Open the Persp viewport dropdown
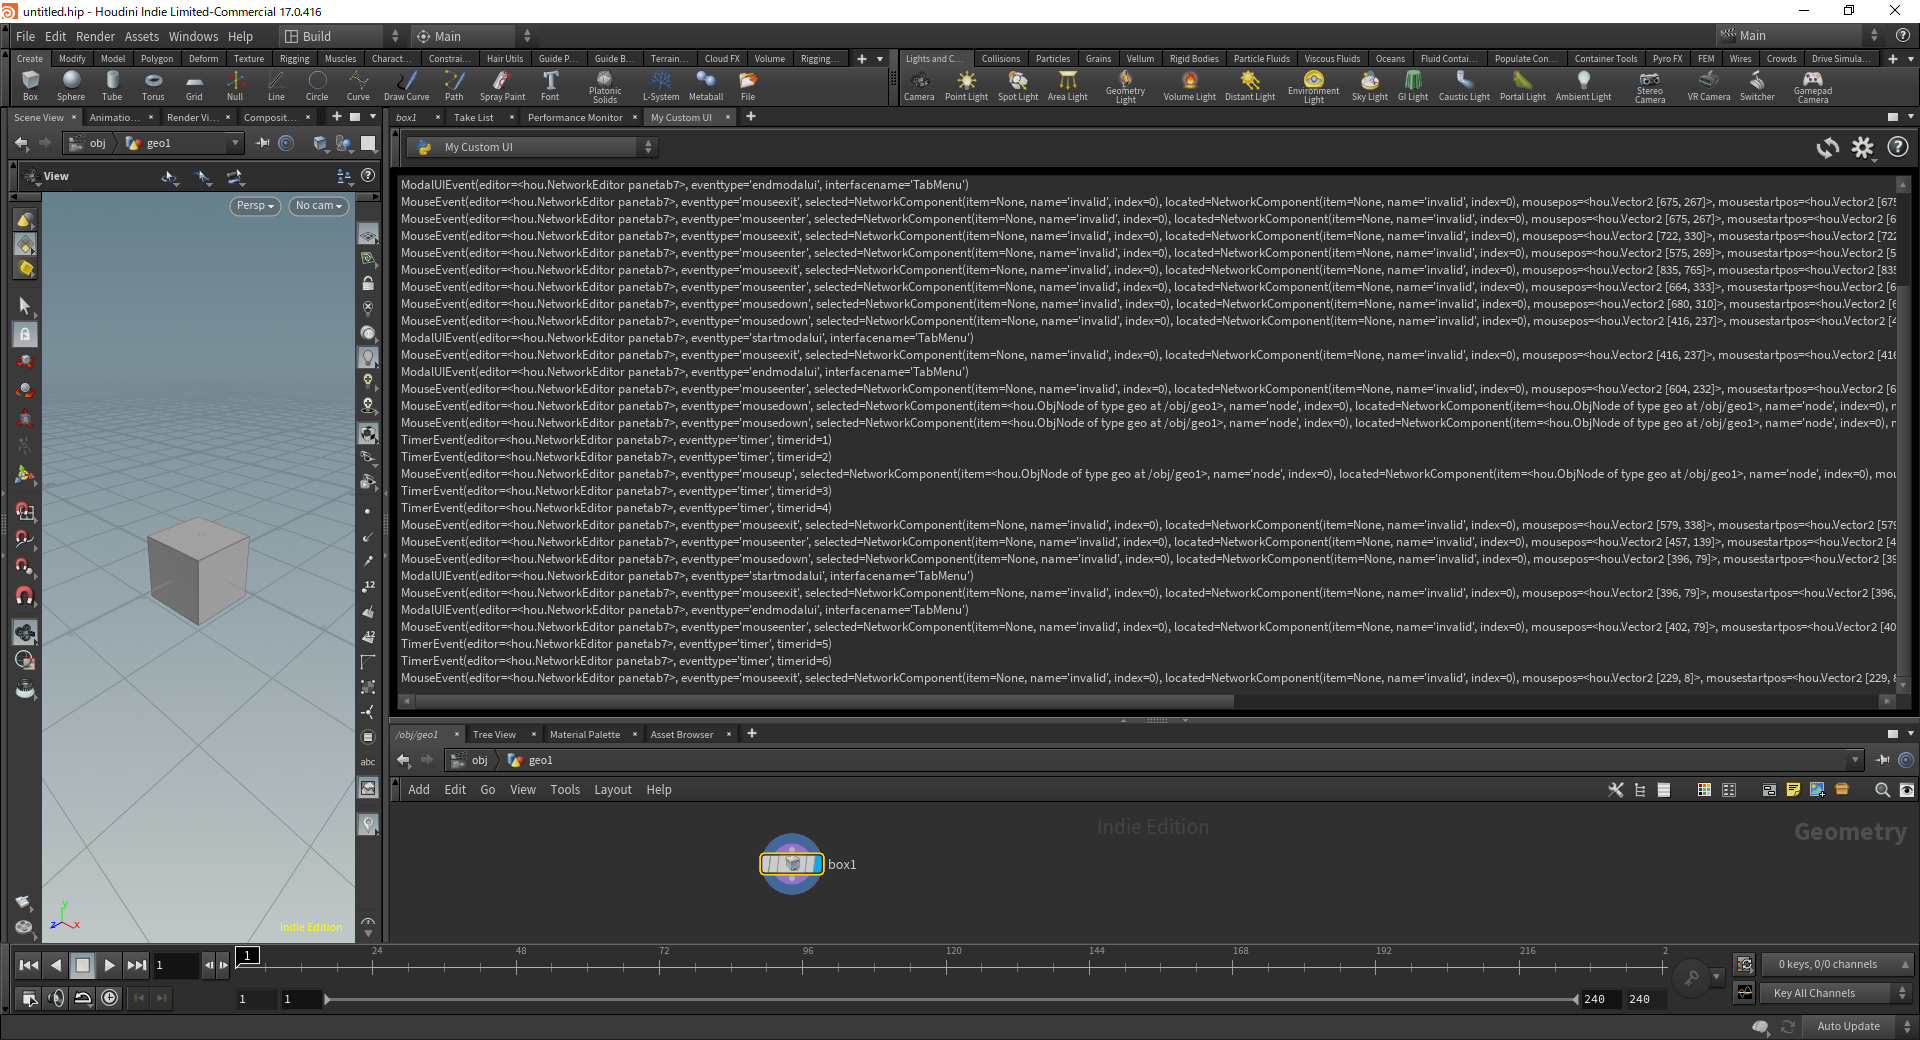 click(x=255, y=206)
